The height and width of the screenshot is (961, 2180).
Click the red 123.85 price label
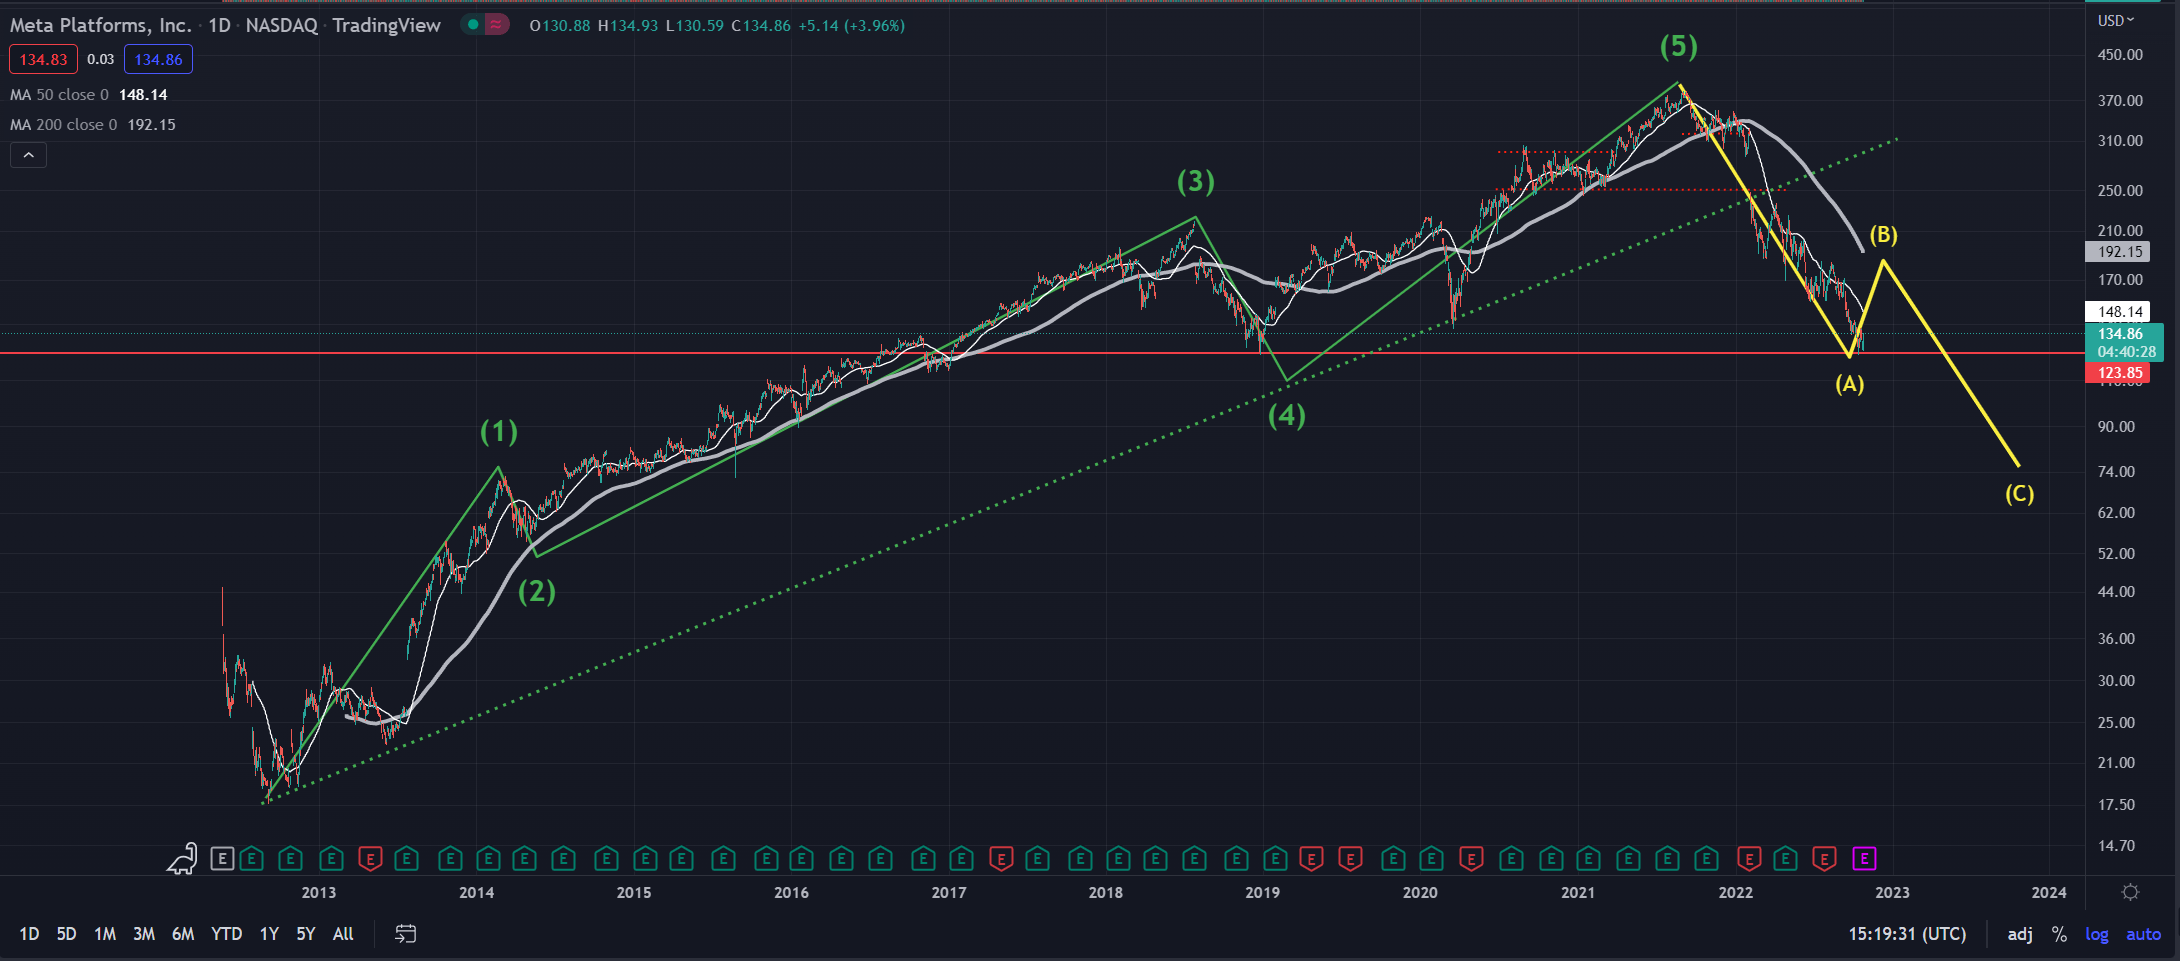pos(2119,373)
